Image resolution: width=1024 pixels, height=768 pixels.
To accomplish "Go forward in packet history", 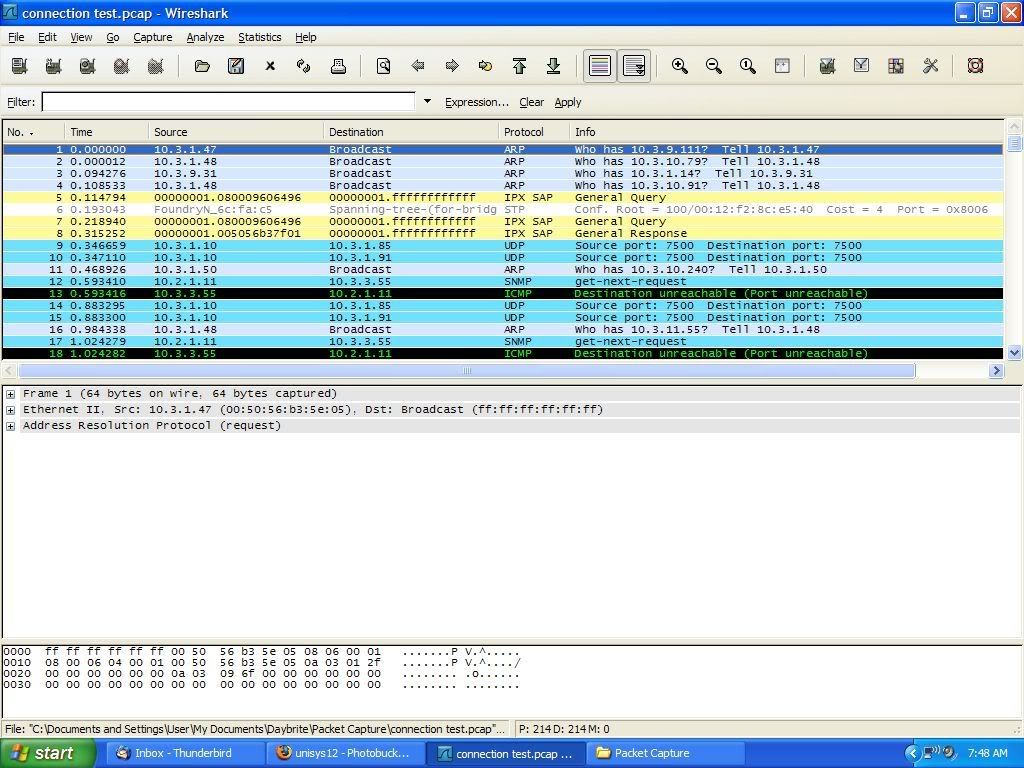I will (452, 66).
